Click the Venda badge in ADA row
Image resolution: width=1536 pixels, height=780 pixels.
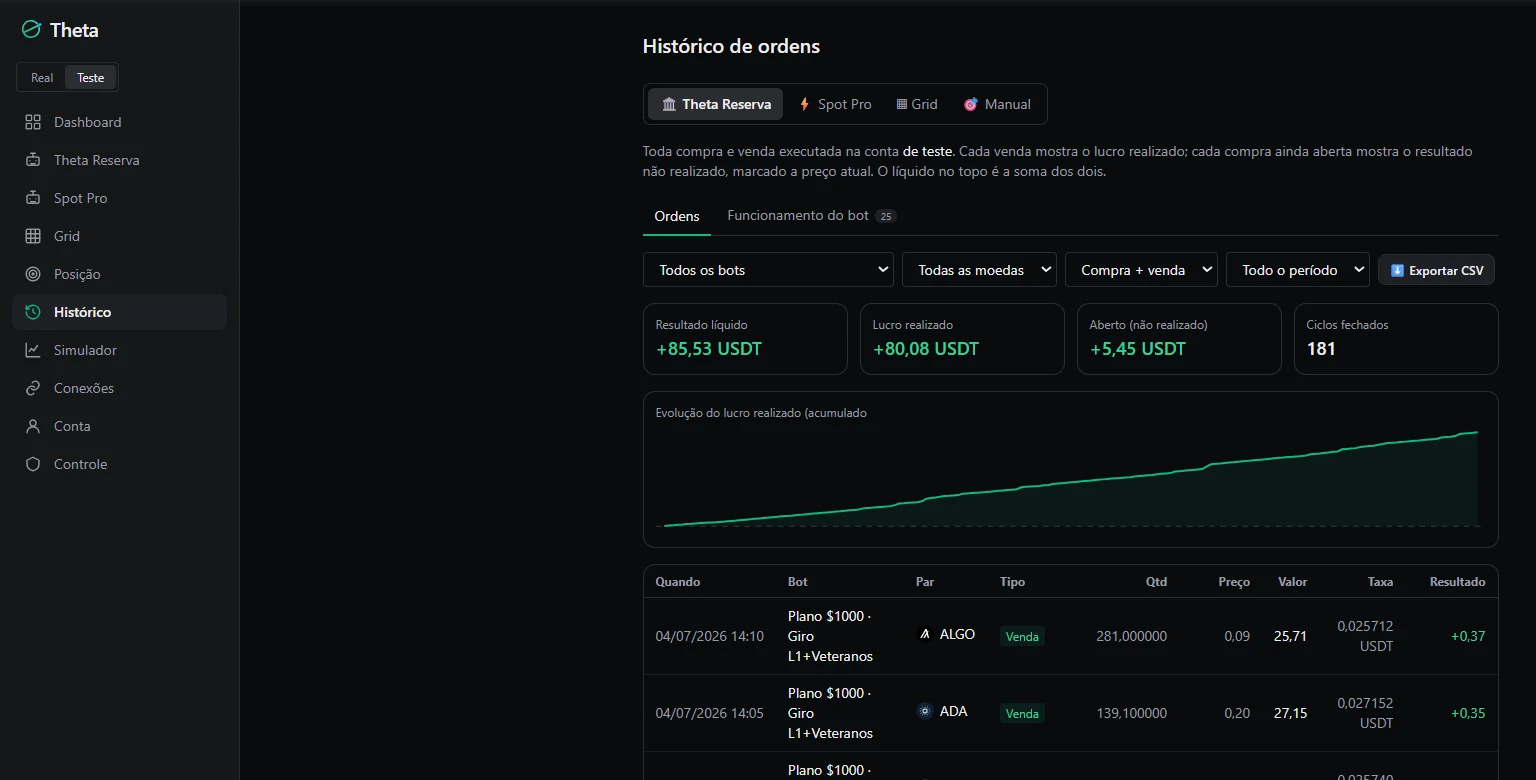1022,713
